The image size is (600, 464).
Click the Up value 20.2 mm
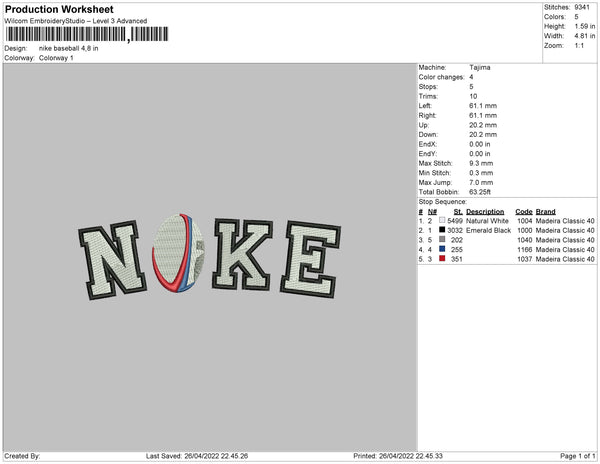(483, 125)
